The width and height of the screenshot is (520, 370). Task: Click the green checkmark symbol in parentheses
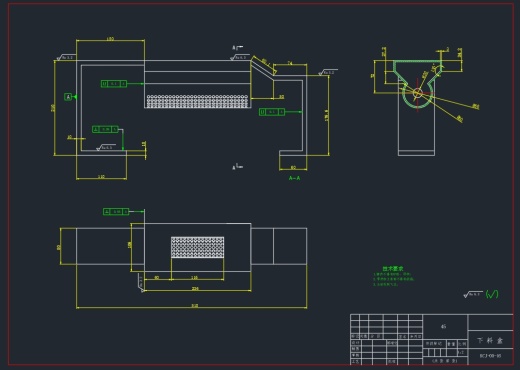coord(492,294)
